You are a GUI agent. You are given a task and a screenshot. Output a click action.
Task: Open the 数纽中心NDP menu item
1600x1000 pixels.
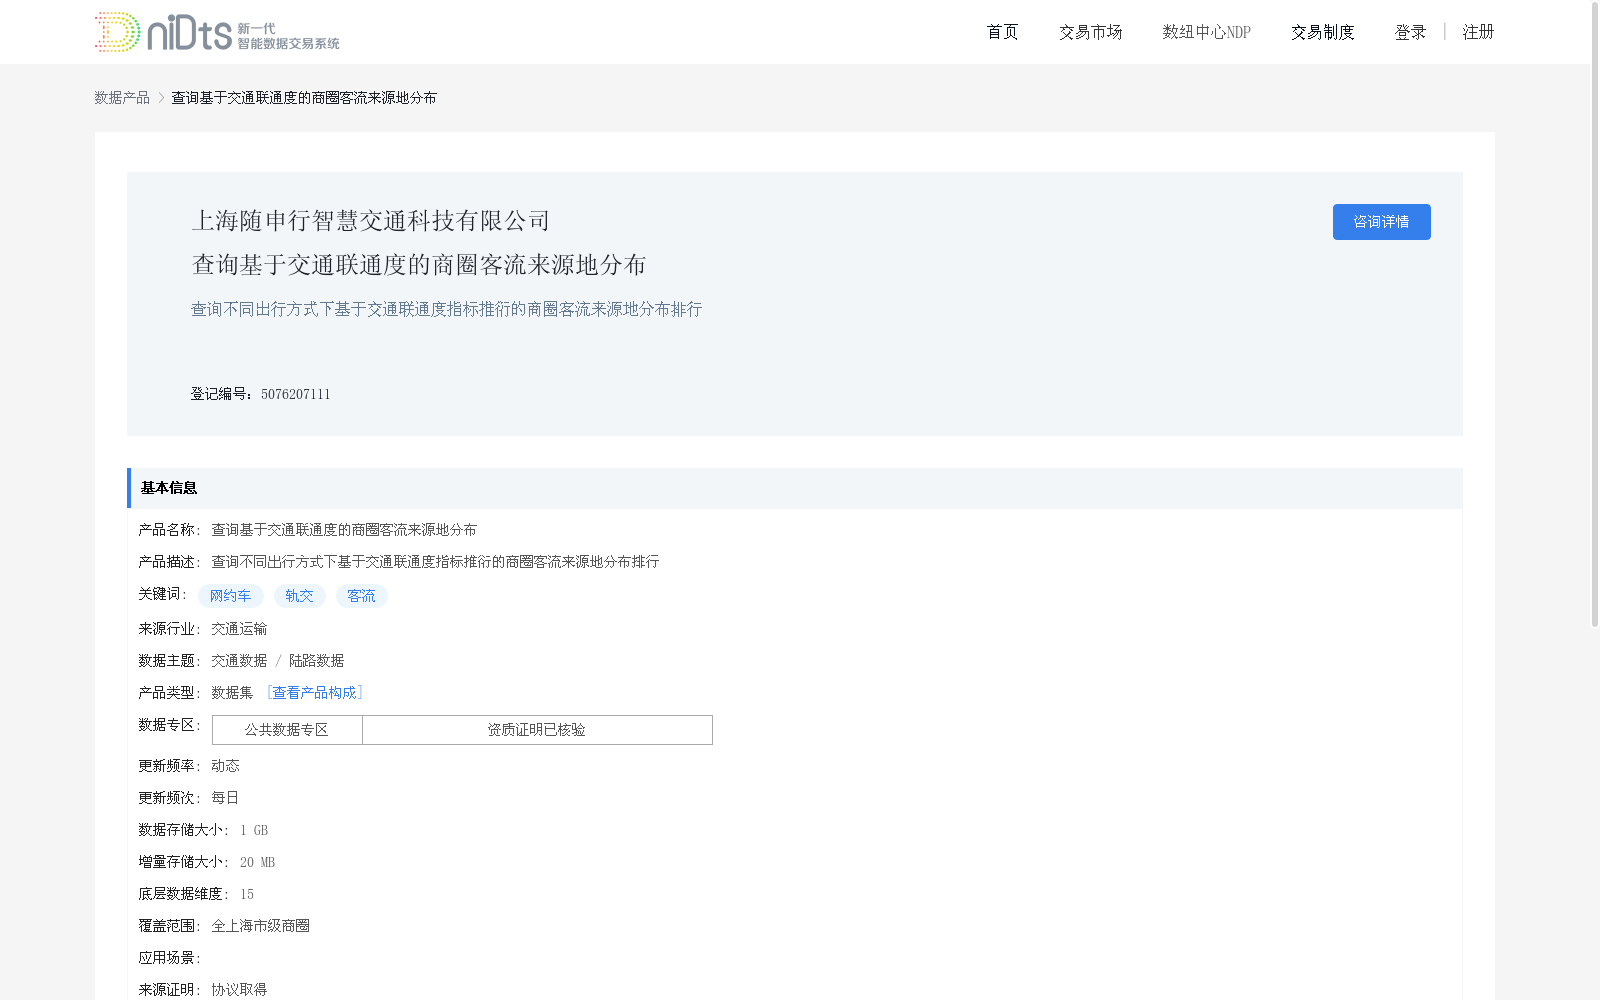(x=1206, y=32)
